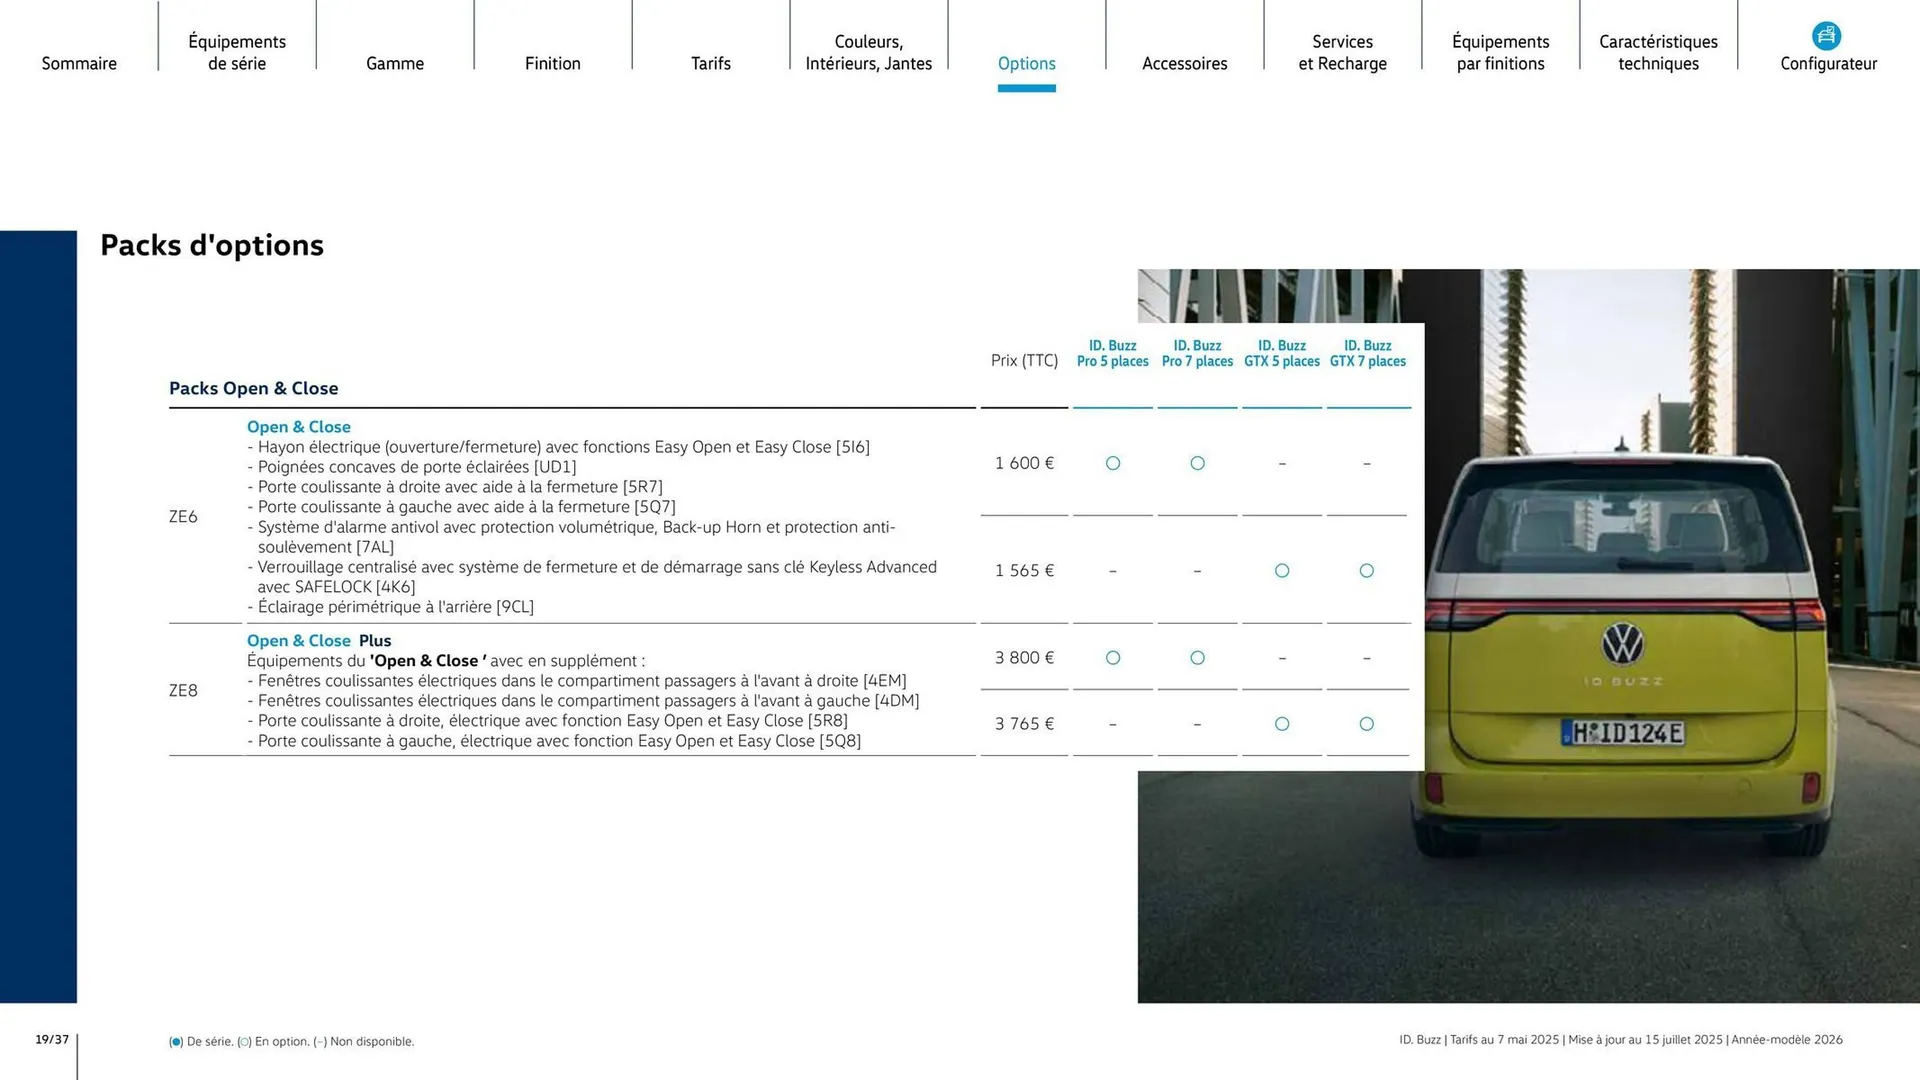Open Services et Recharge
This screenshot has width=1920, height=1080.
[1342, 52]
